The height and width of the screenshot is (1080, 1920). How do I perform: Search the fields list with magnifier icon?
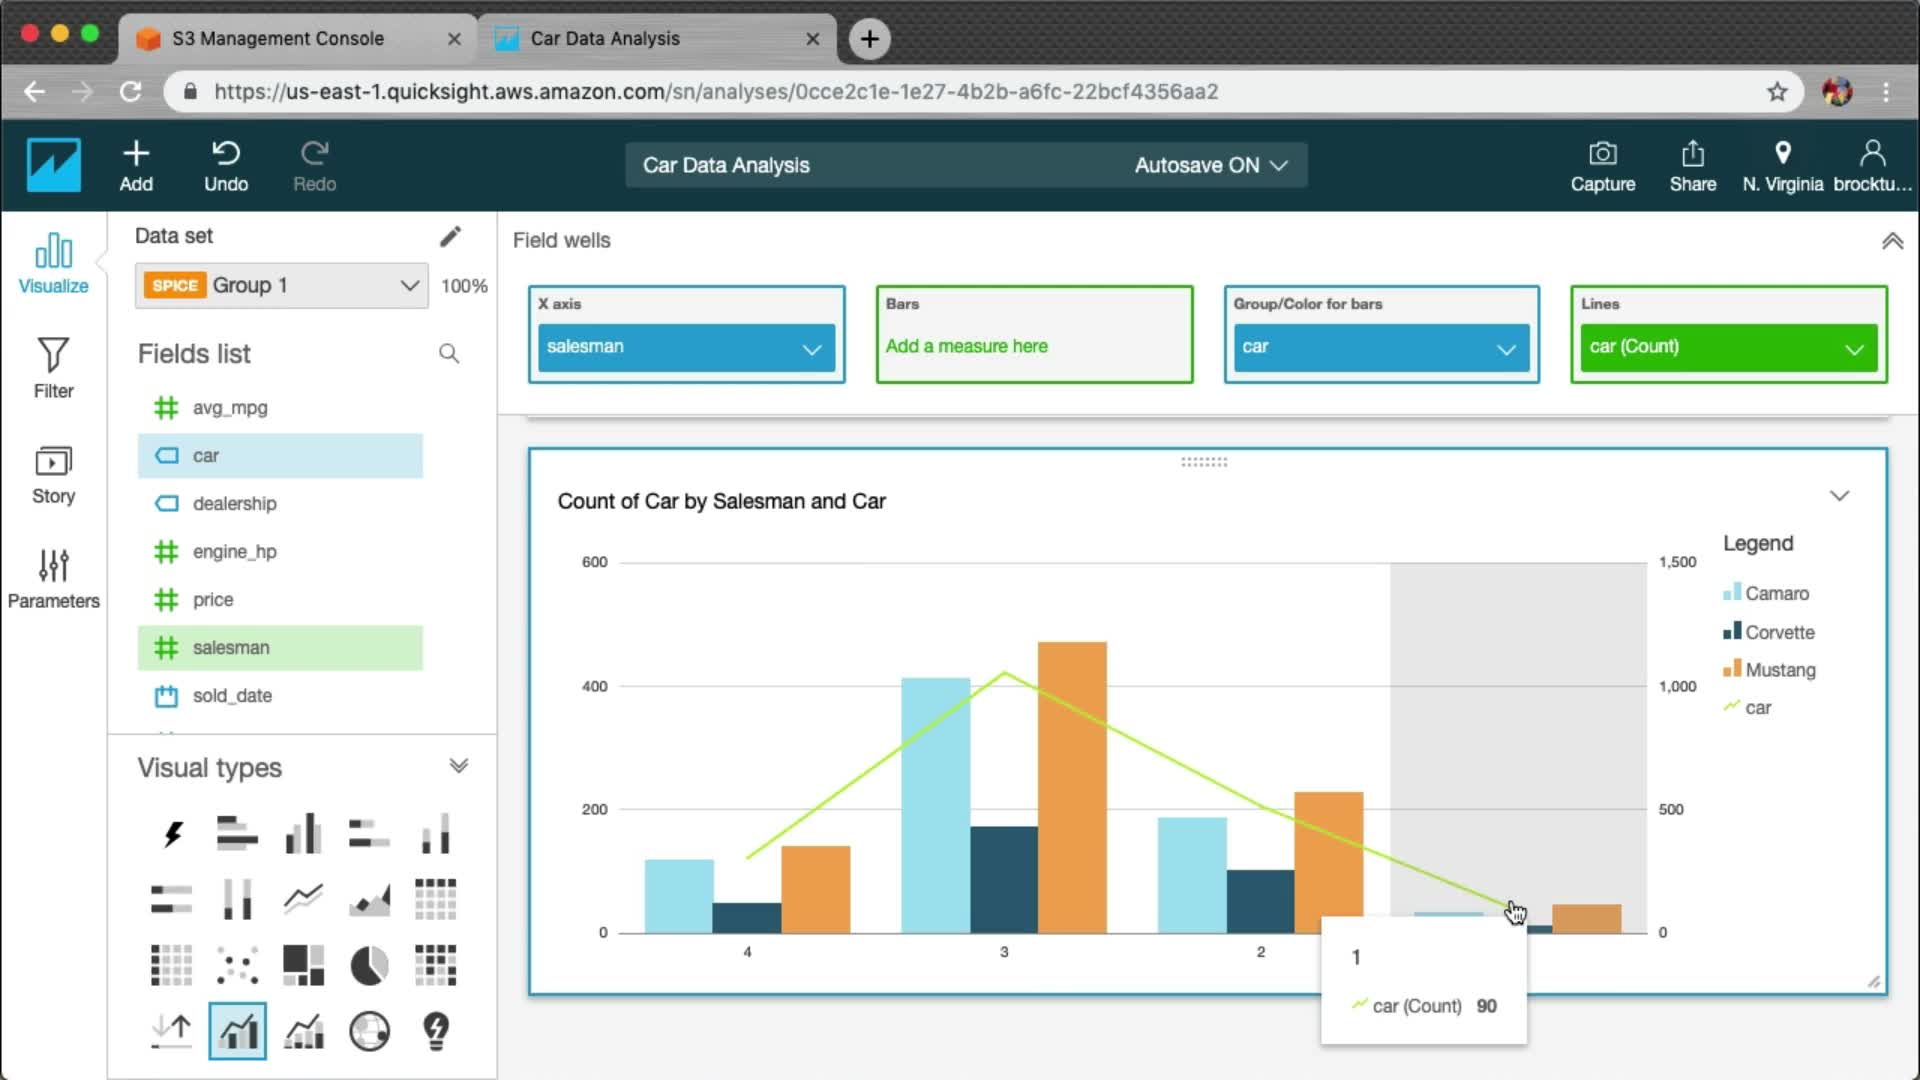tap(449, 353)
